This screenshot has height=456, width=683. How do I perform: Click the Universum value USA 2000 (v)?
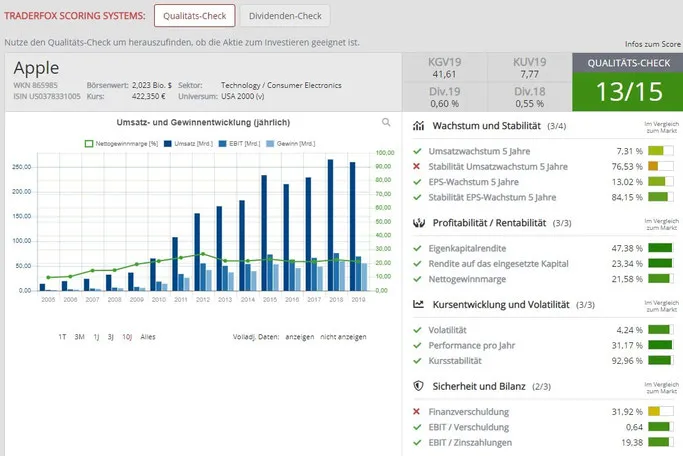tap(243, 96)
